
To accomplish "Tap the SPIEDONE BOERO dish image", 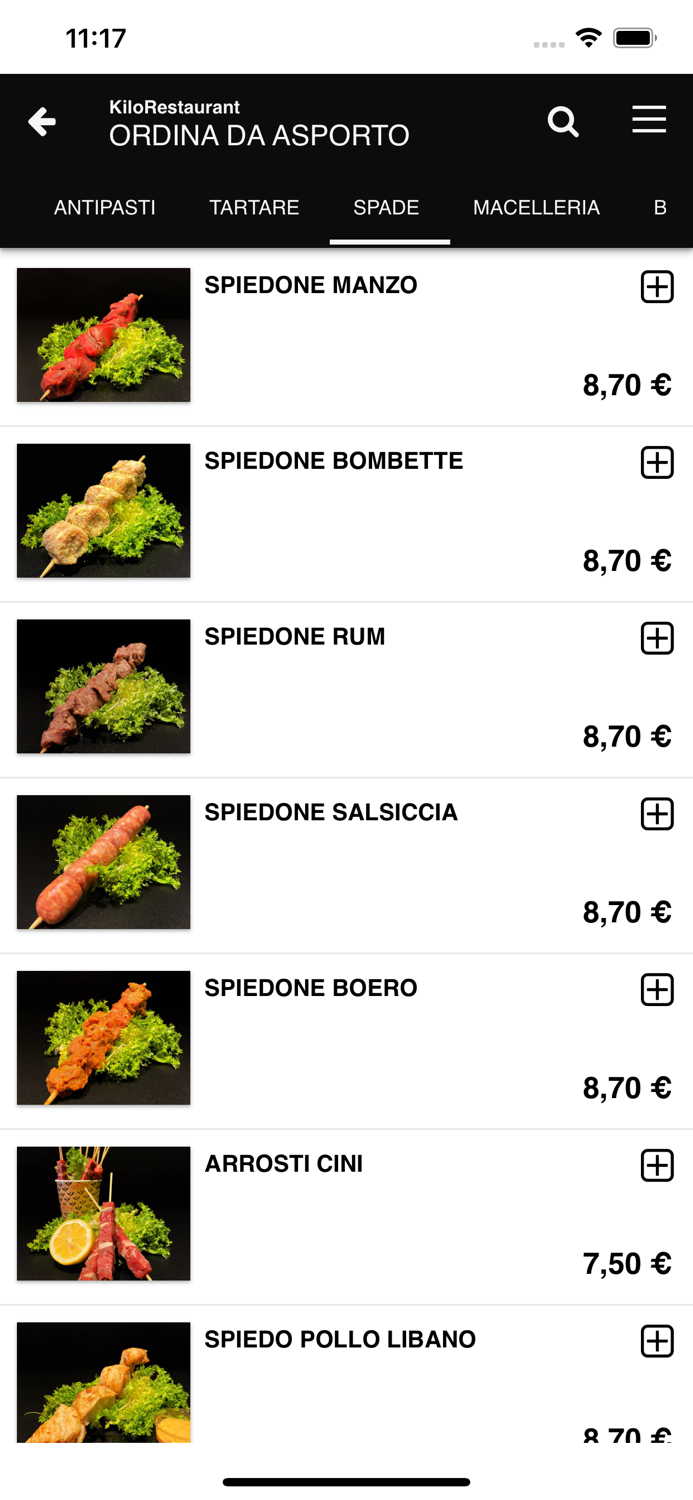I will point(102,1037).
